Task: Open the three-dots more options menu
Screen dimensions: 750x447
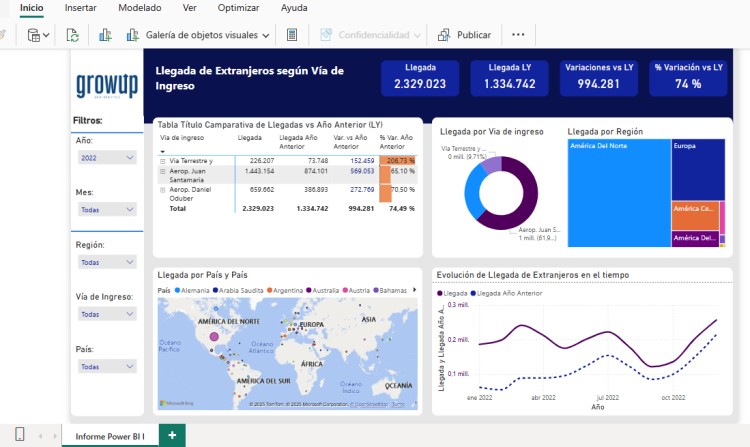Action: coord(518,34)
